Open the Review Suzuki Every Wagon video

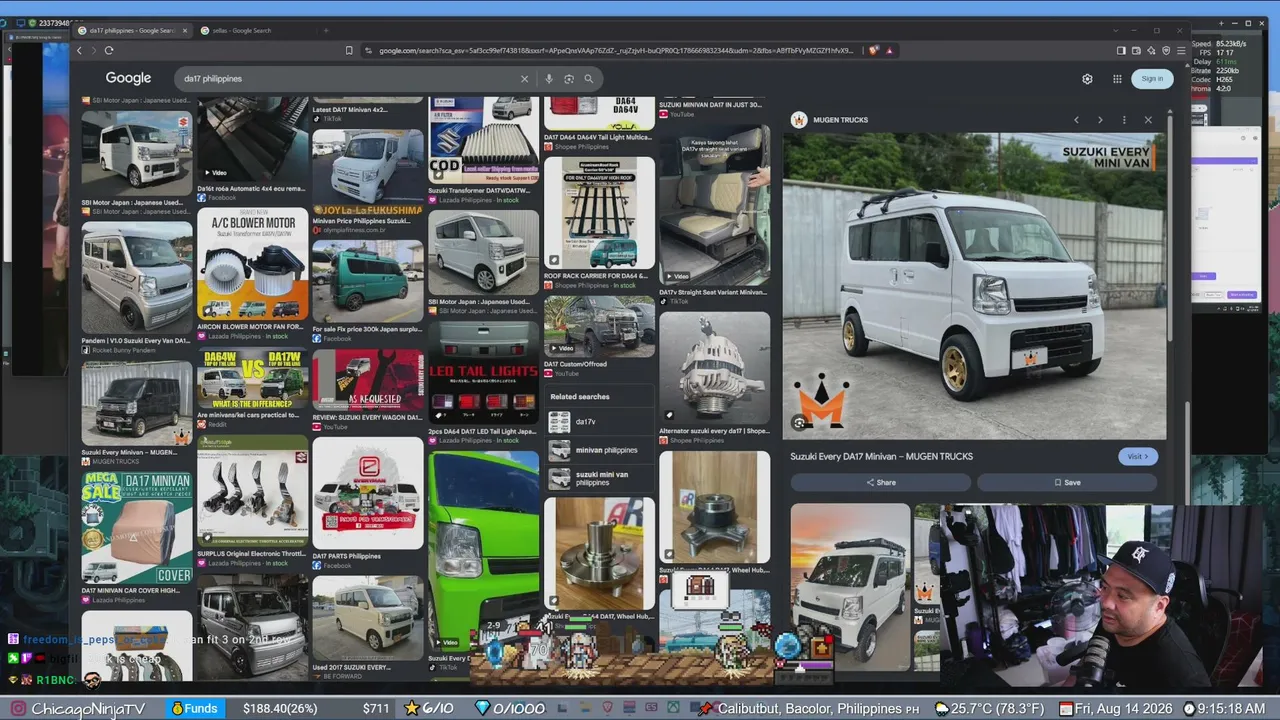coord(367,380)
